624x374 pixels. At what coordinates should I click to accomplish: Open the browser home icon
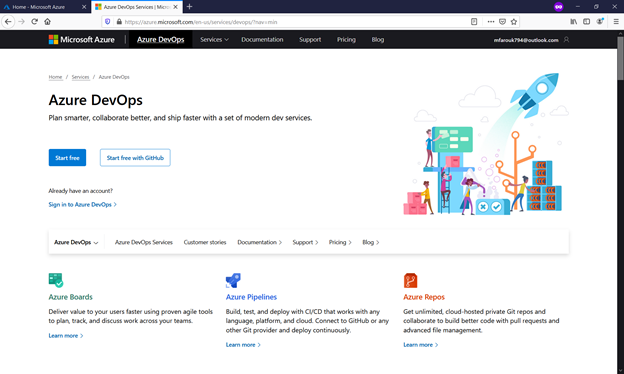pos(47,21)
